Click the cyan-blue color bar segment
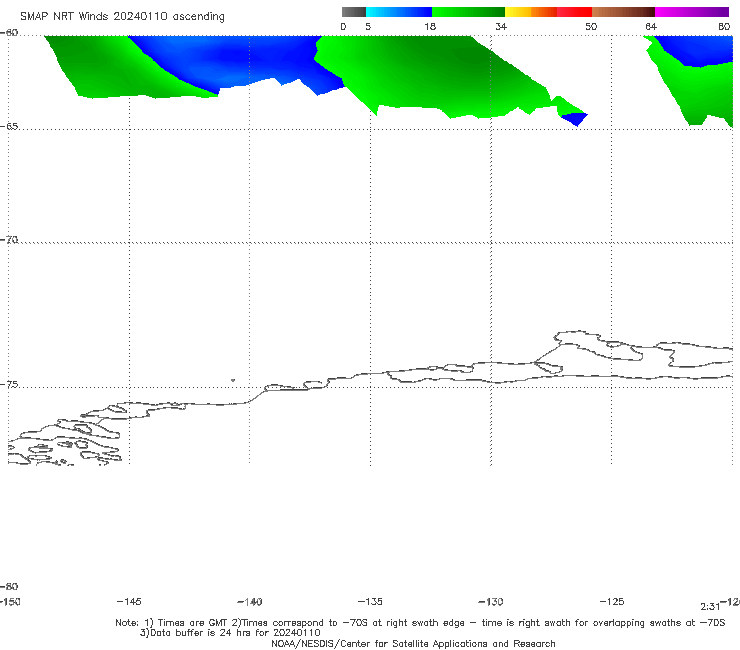 [x=399, y=12]
